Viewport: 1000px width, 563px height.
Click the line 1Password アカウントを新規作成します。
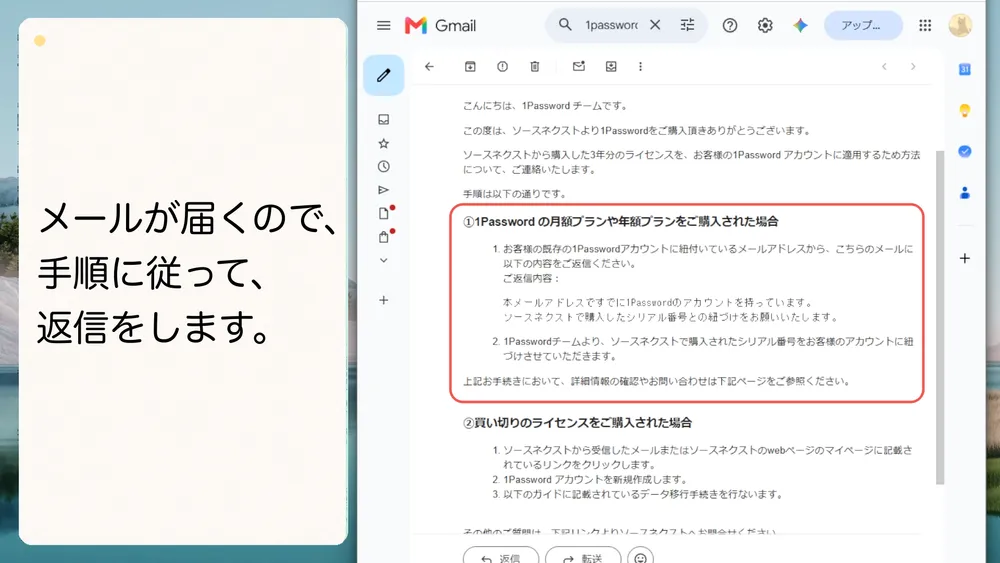click(x=596, y=479)
